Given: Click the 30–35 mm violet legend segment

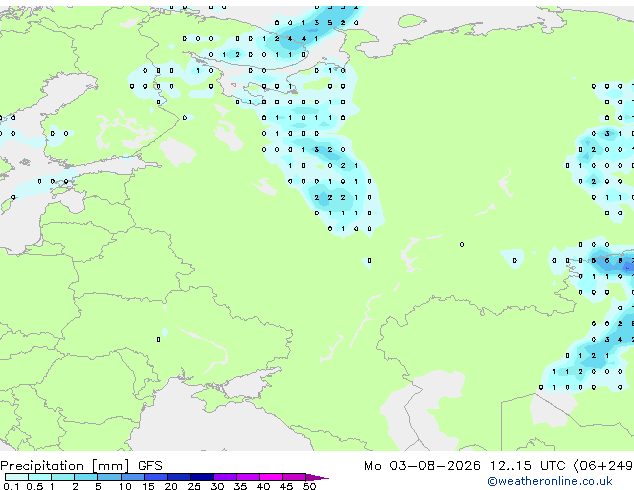Looking at the screenshot, I should [225, 477].
